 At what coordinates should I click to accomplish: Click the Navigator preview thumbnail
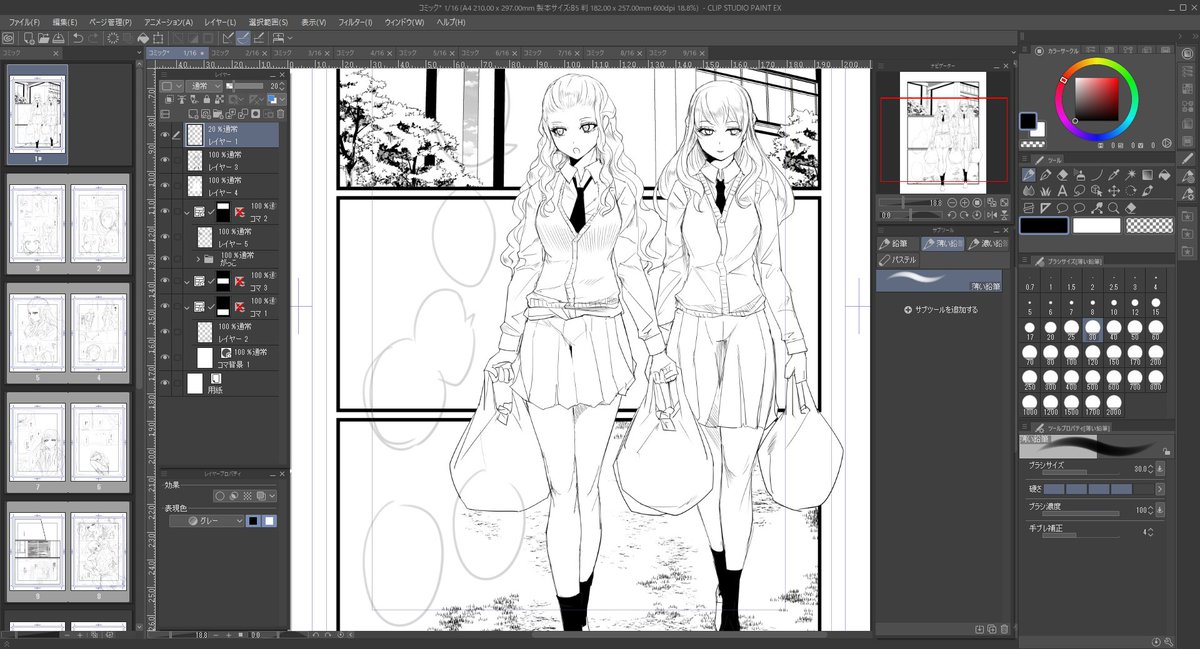943,131
